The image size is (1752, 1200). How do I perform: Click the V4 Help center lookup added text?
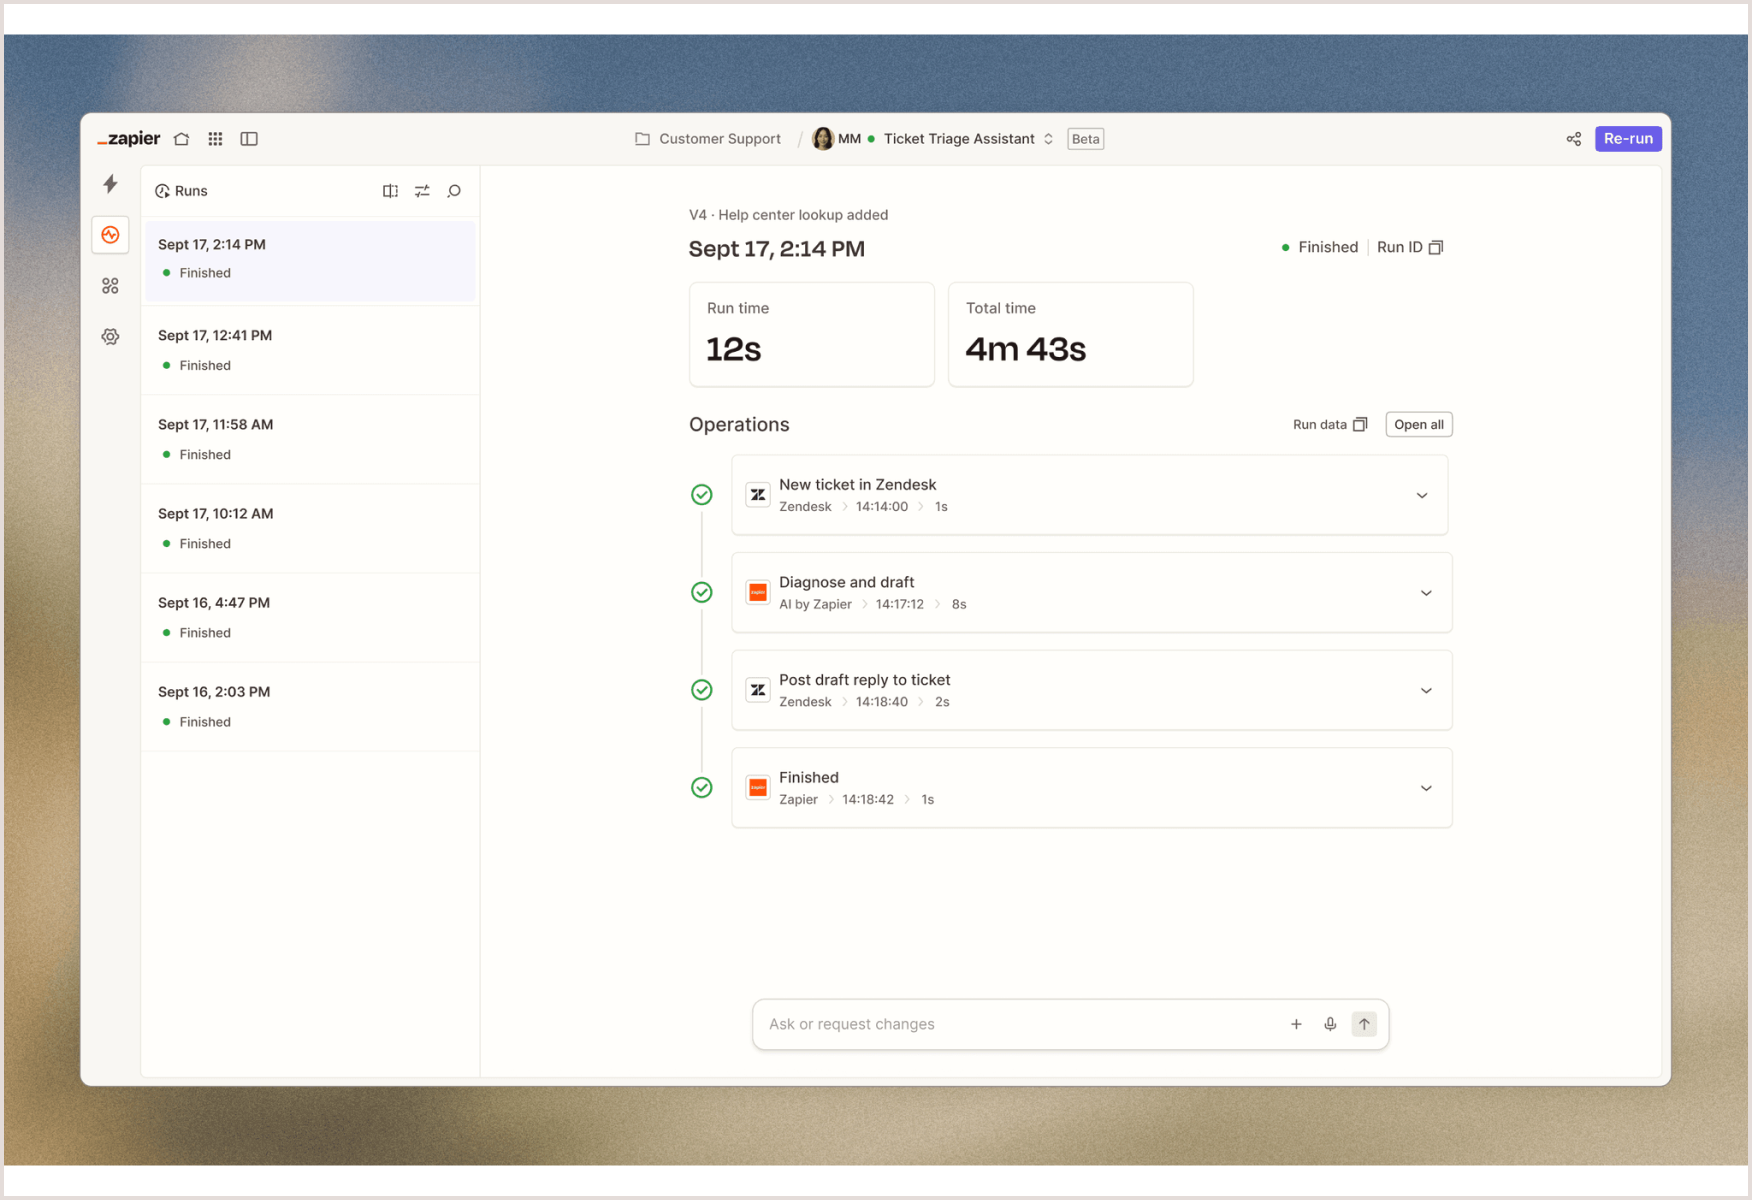[x=788, y=215]
